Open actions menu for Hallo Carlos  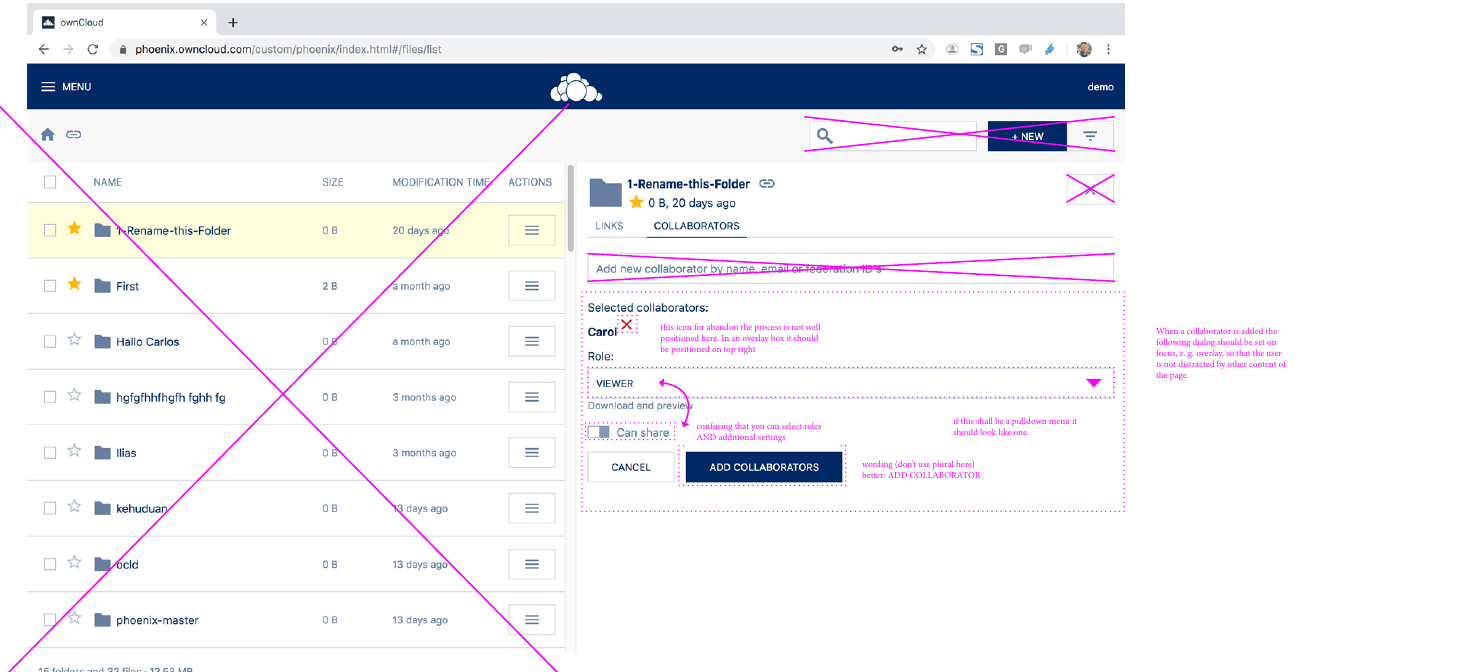point(532,341)
